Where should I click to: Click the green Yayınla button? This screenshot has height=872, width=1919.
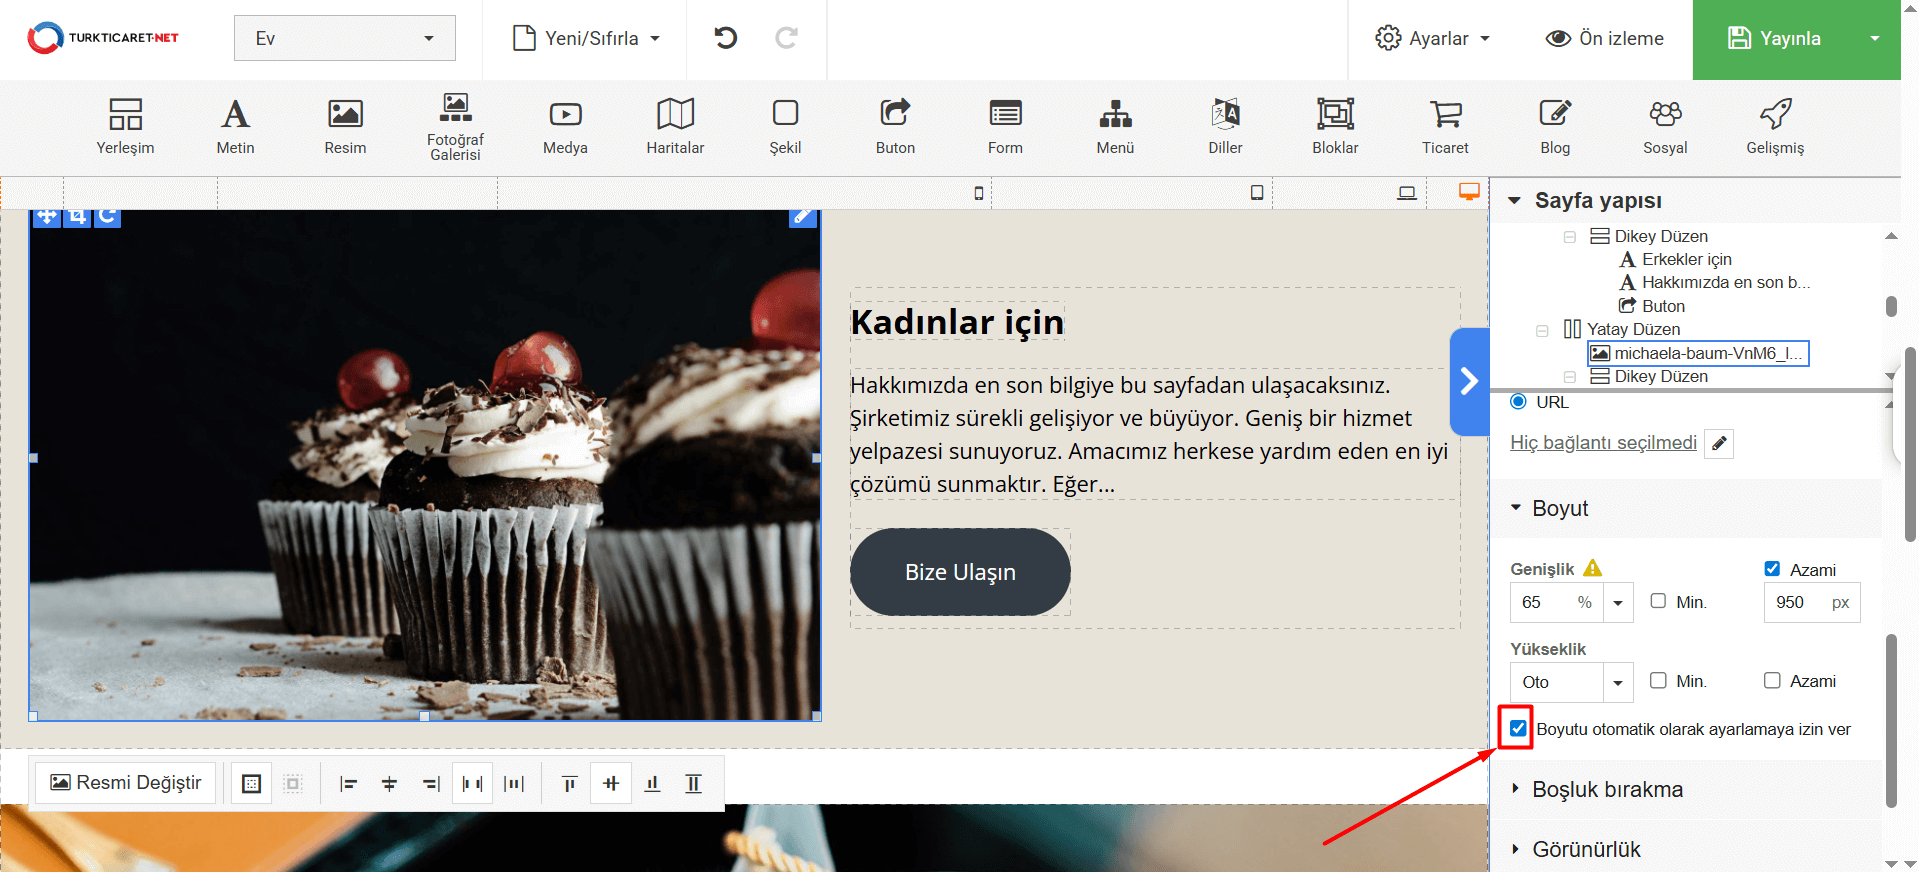[x=1773, y=38]
